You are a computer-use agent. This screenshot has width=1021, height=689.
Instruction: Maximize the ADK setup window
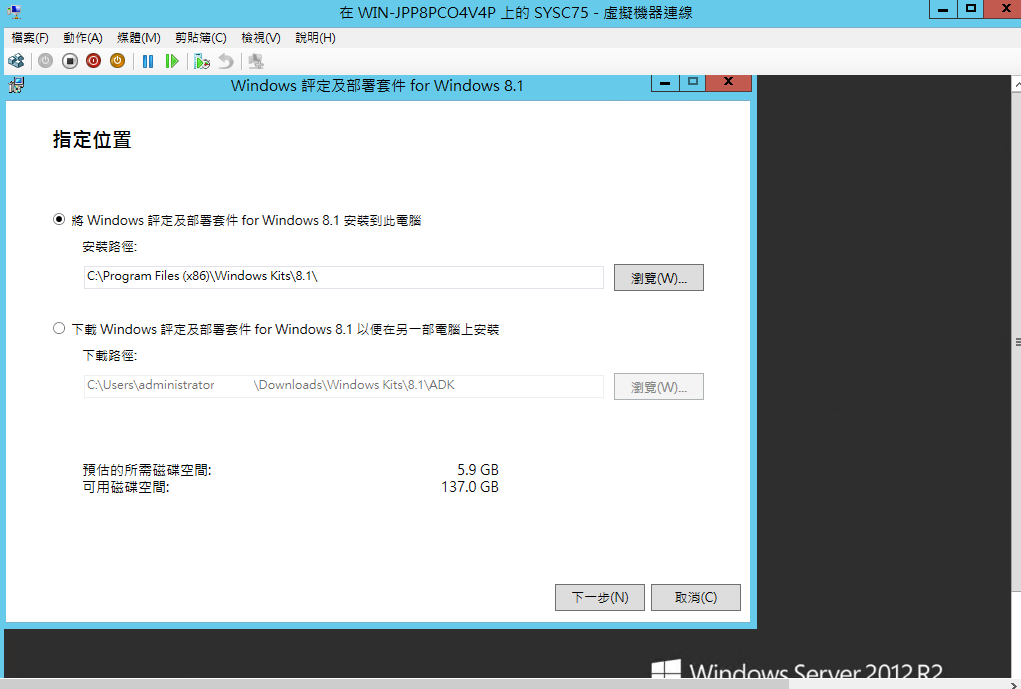pos(692,83)
